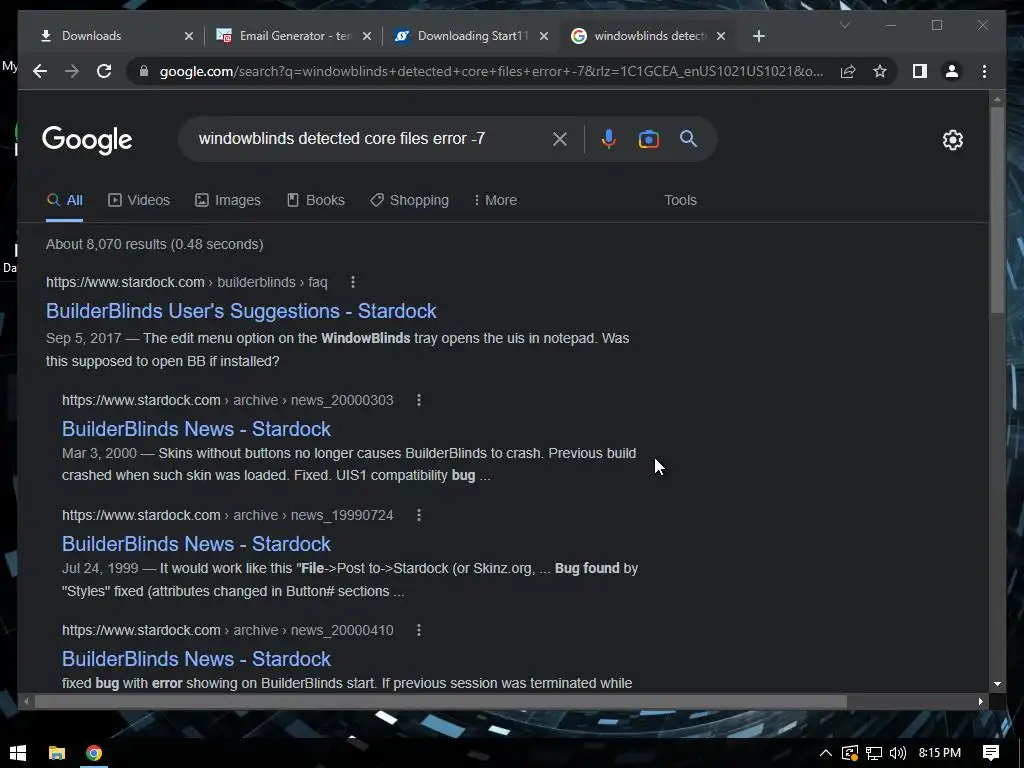This screenshot has height=768, width=1024.
Task: Open the tab search dropdown arrow
Action: pyautogui.click(x=844, y=25)
